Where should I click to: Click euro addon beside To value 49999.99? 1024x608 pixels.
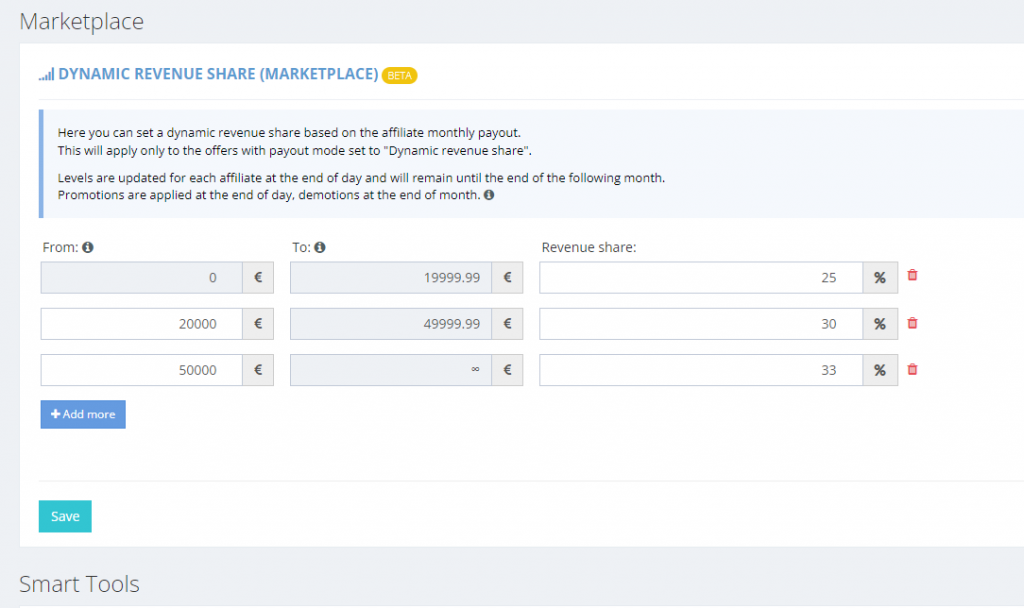[x=507, y=324]
